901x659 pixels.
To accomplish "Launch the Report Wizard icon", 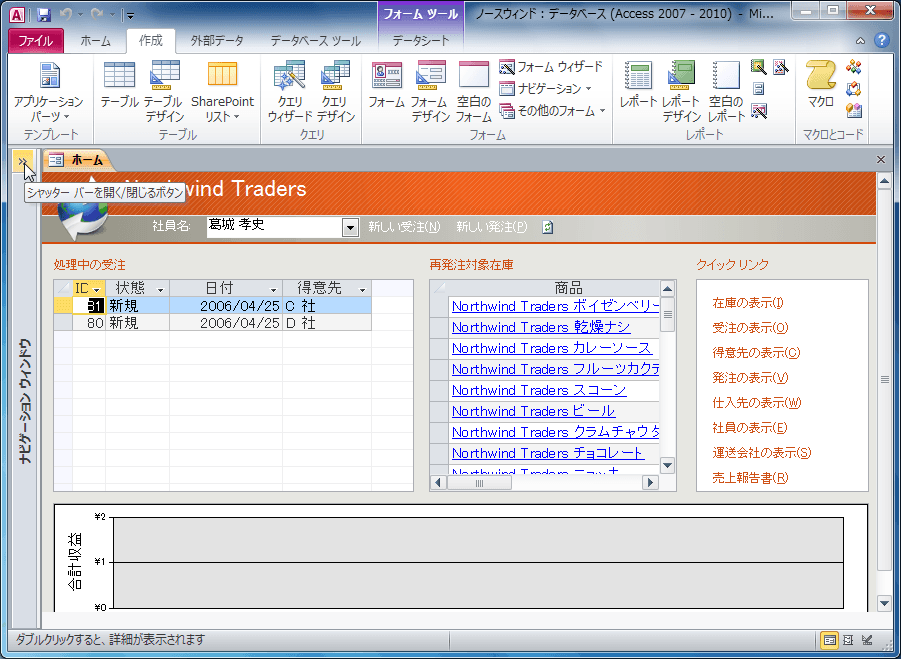I will pos(758,67).
